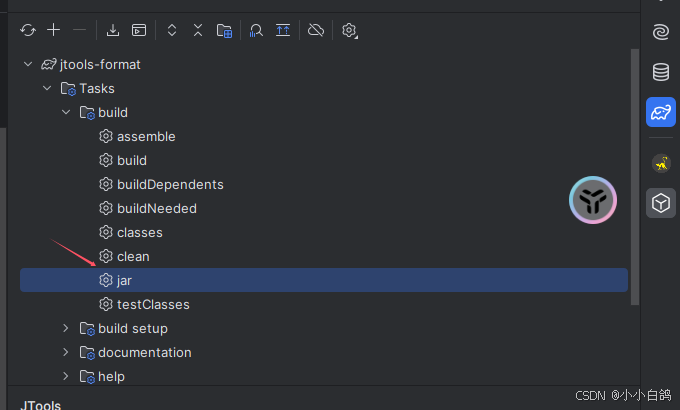
Task: Click the help folder label
Action: click(111, 376)
